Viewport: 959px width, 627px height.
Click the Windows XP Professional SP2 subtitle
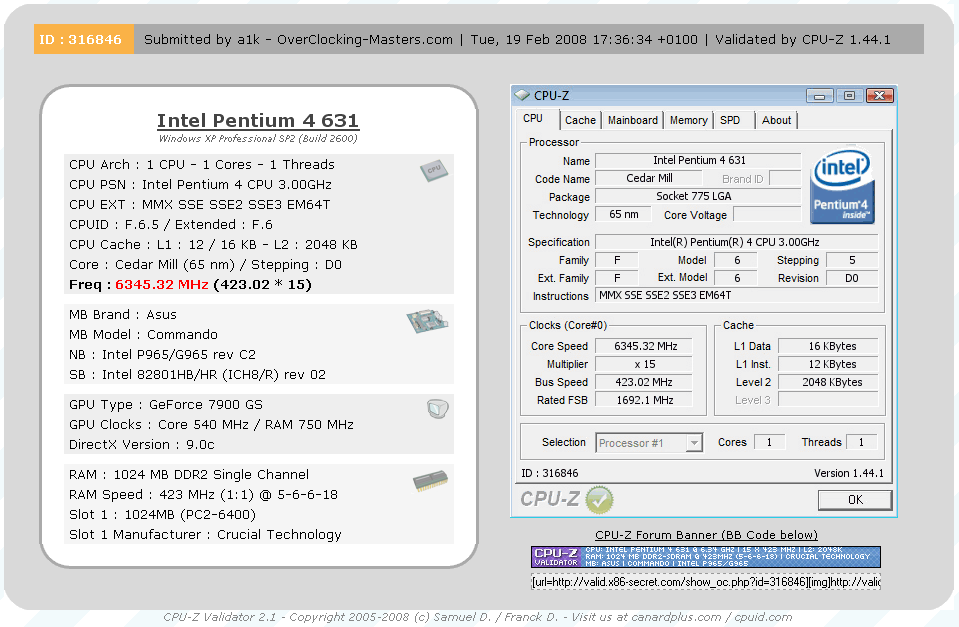tap(258, 139)
